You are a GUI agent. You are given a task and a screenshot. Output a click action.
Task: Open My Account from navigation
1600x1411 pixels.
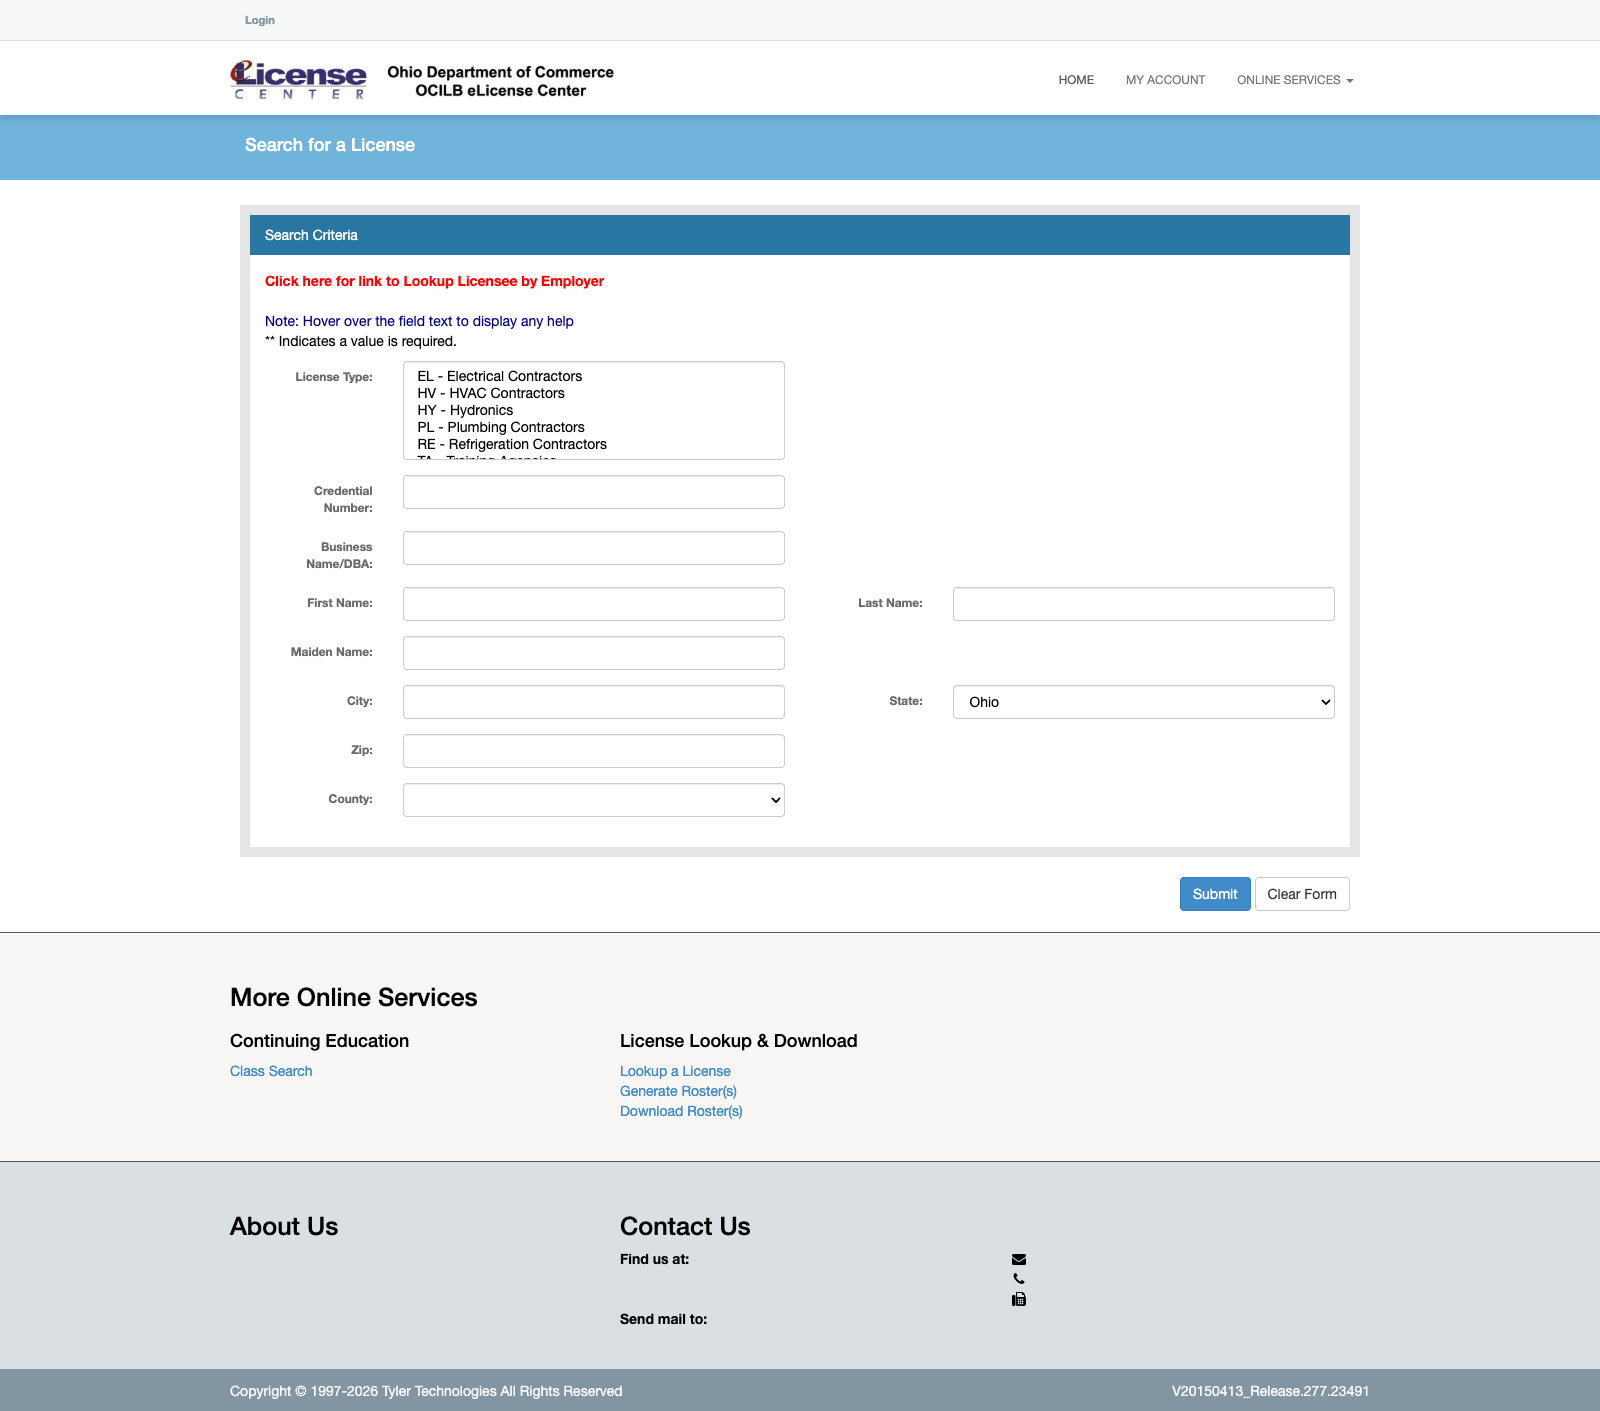[1165, 80]
